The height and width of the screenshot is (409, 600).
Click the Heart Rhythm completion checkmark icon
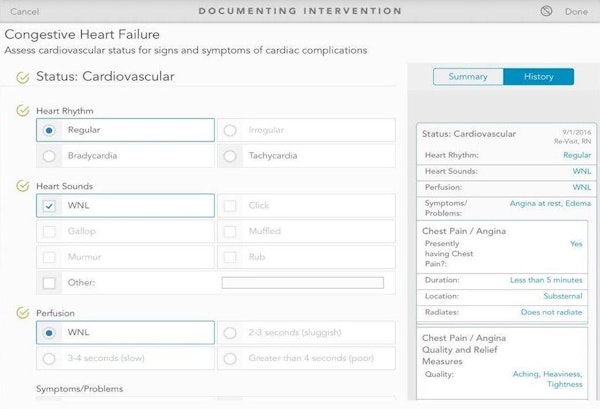tap(22, 110)
